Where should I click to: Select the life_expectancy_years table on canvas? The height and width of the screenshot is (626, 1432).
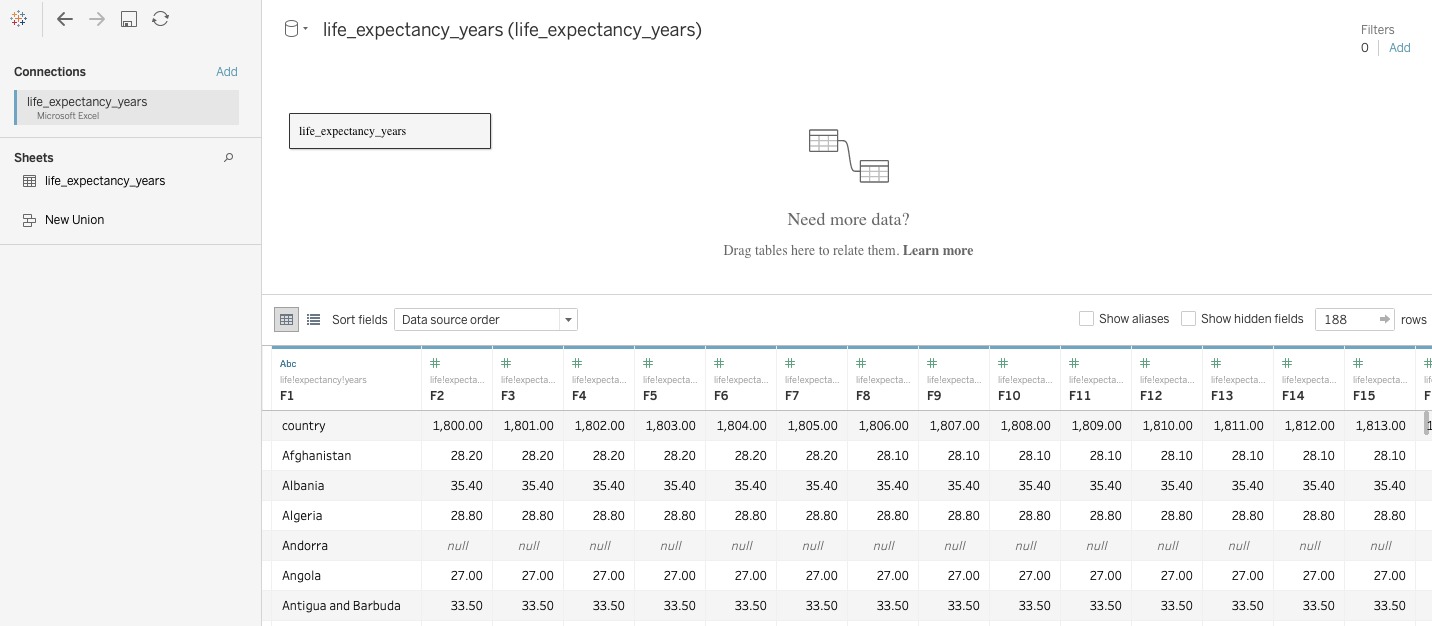coord(390,131)
